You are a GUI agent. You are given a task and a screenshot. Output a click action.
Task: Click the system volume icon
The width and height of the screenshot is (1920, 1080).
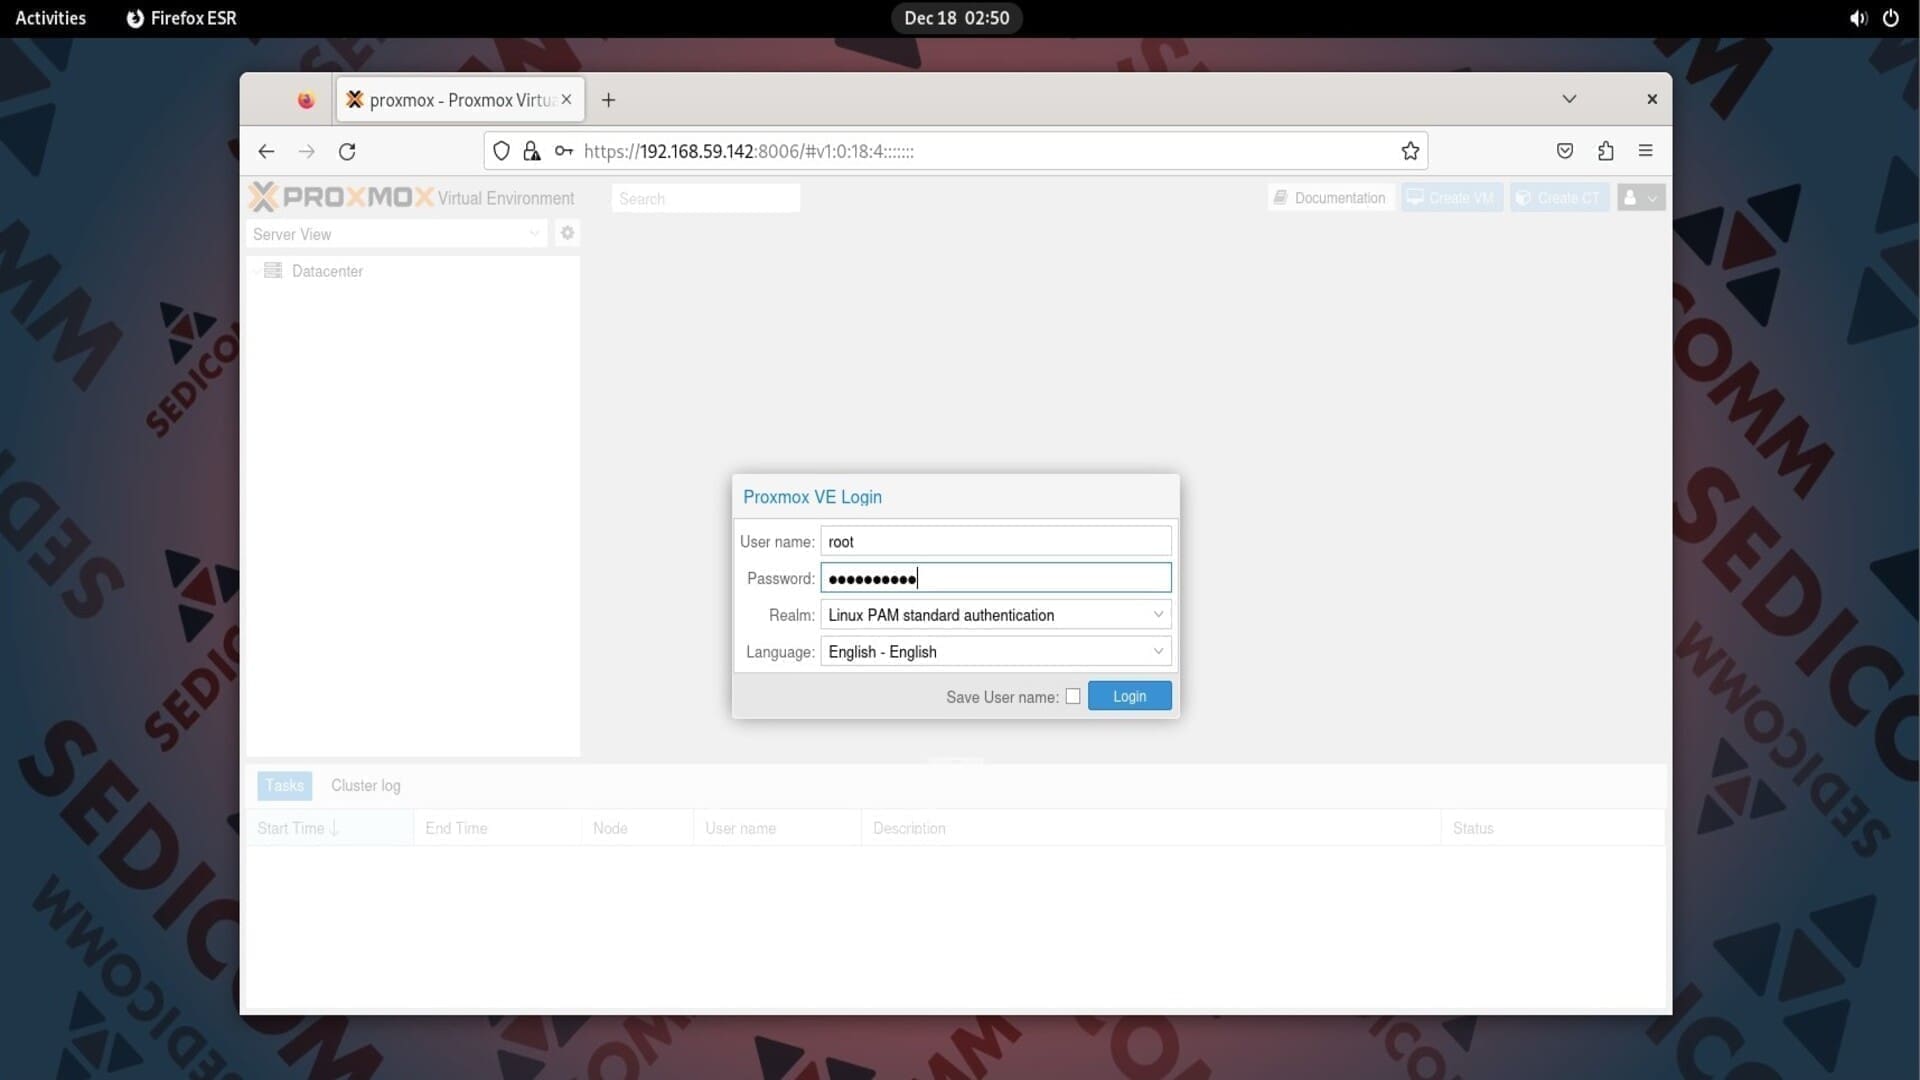point(1857,18)
